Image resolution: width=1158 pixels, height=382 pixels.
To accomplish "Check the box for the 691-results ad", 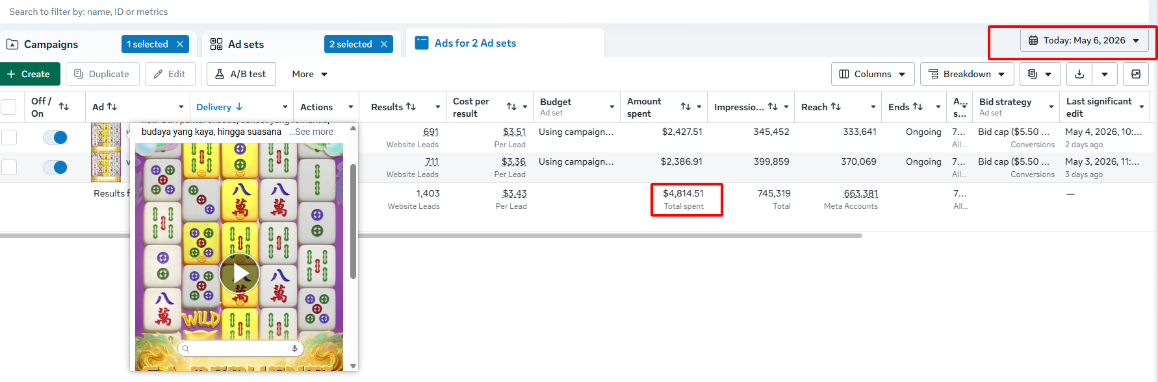I will tap(9, 137).
